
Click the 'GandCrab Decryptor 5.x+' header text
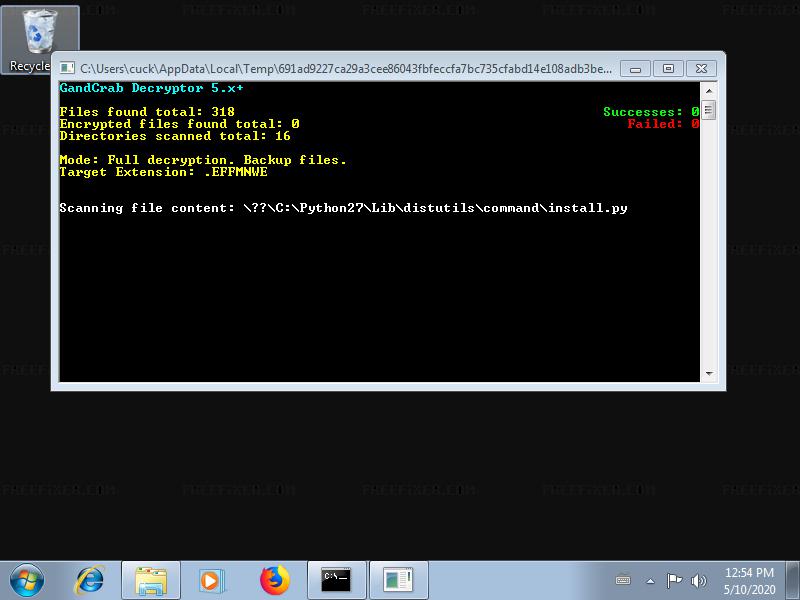152,88
